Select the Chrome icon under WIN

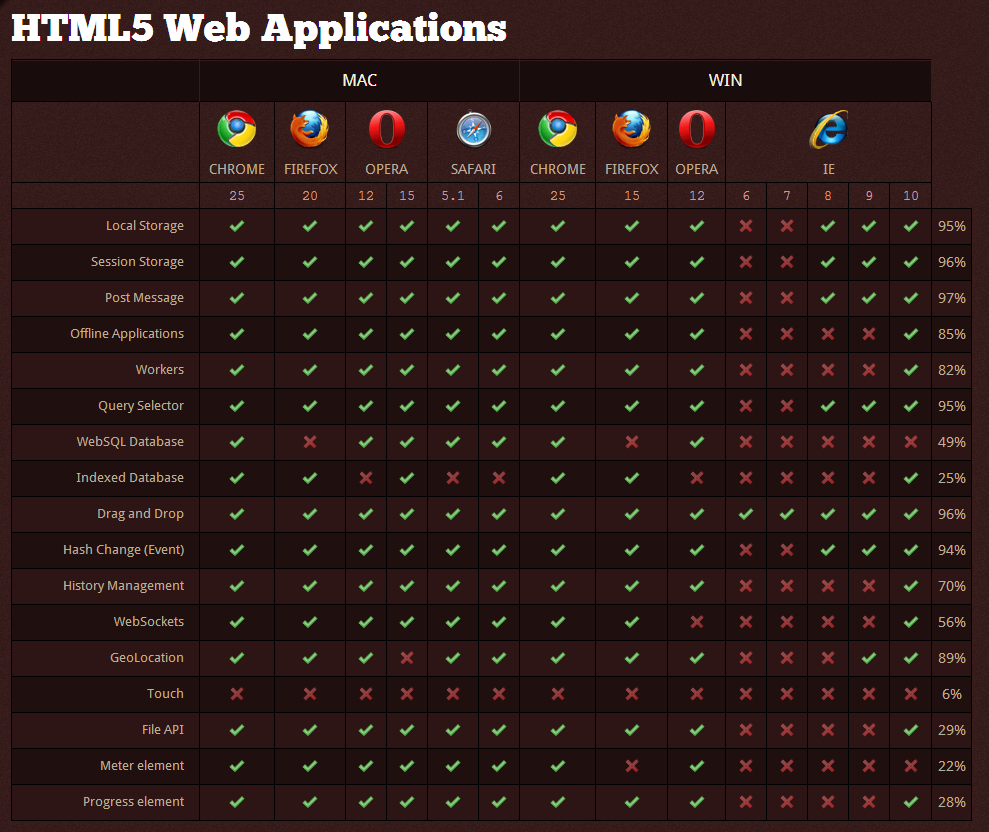click(x=558, y=129)
